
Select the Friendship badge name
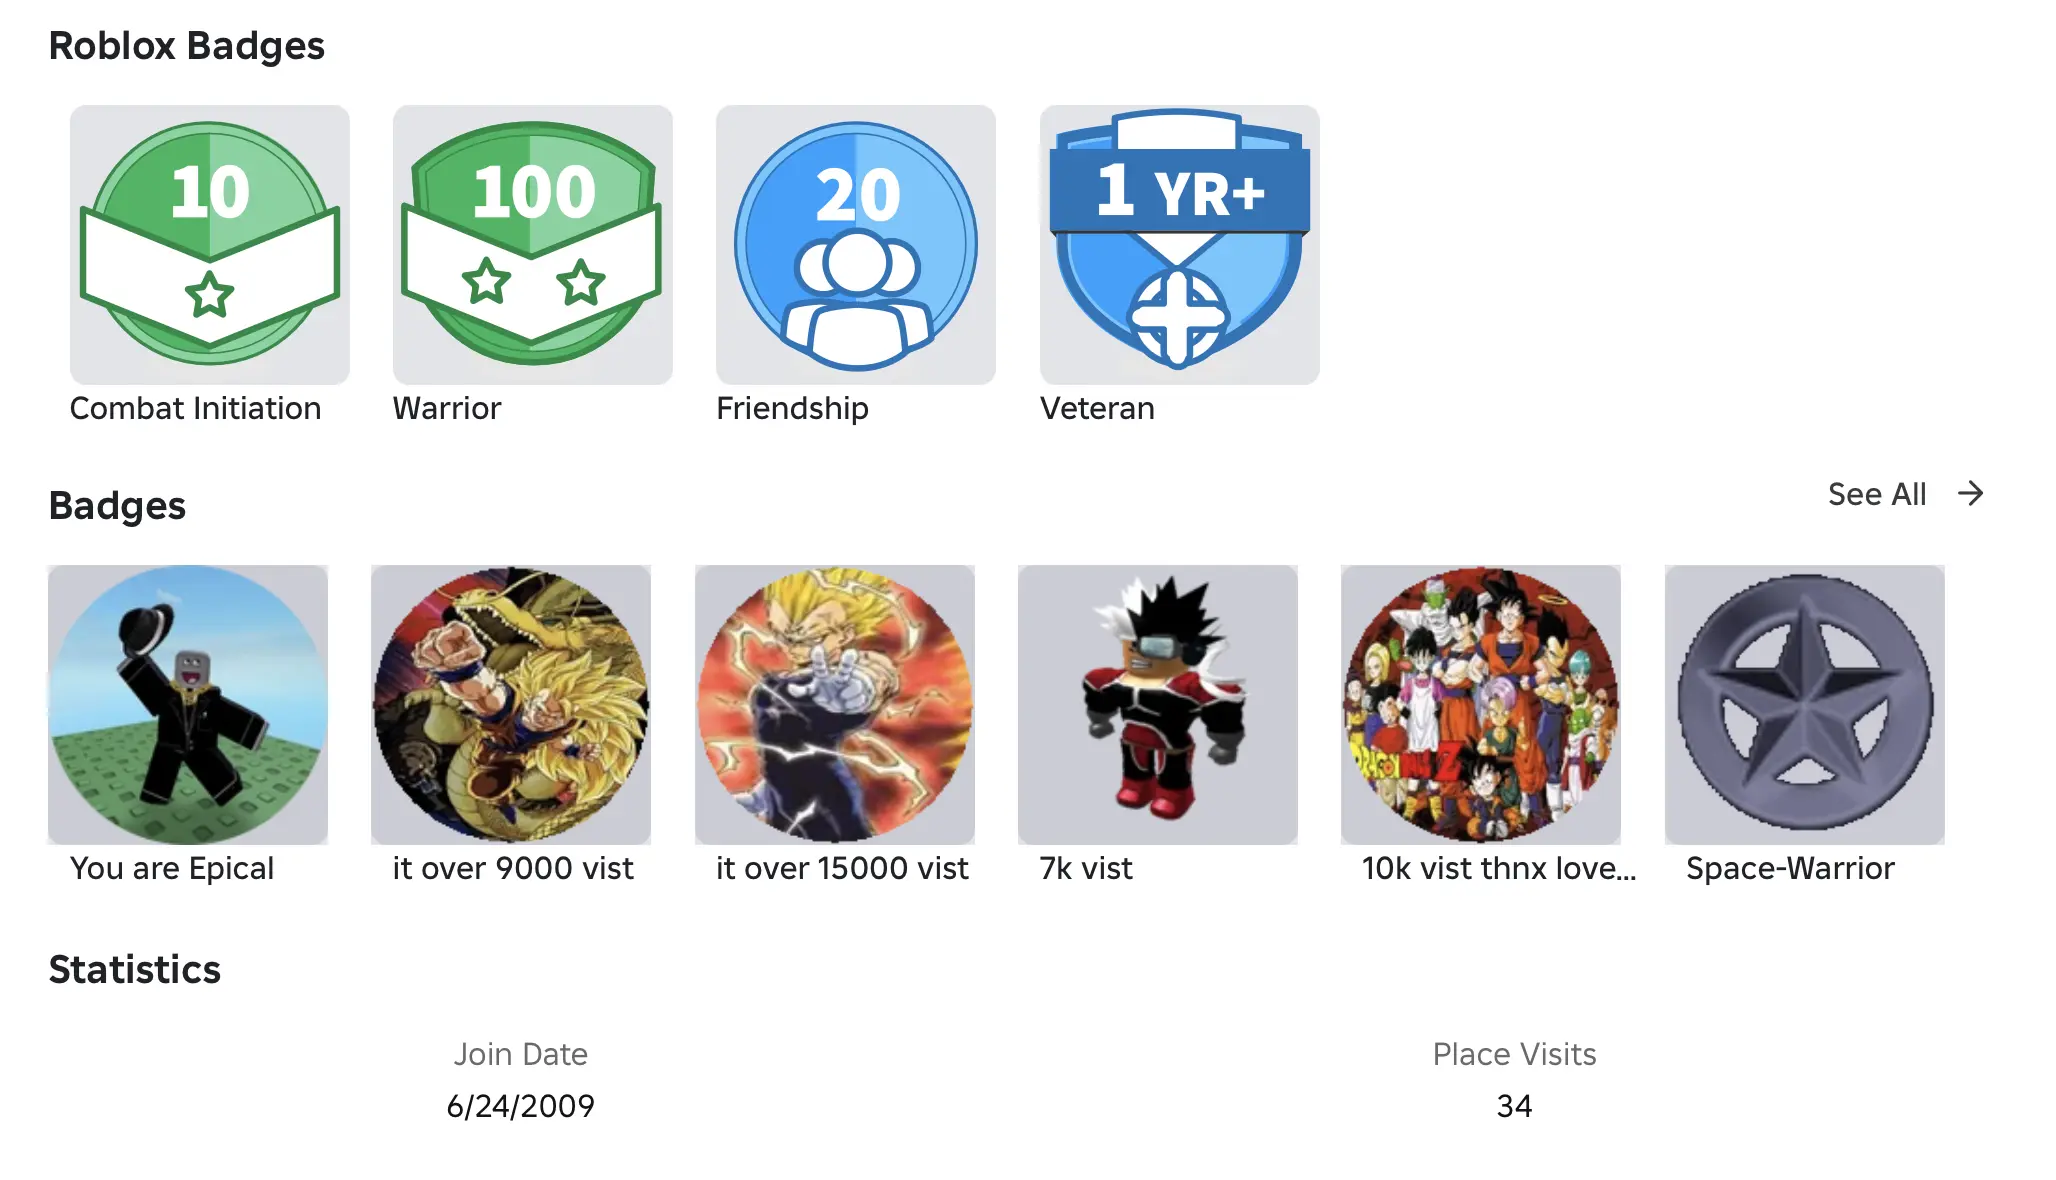[792, 408]
